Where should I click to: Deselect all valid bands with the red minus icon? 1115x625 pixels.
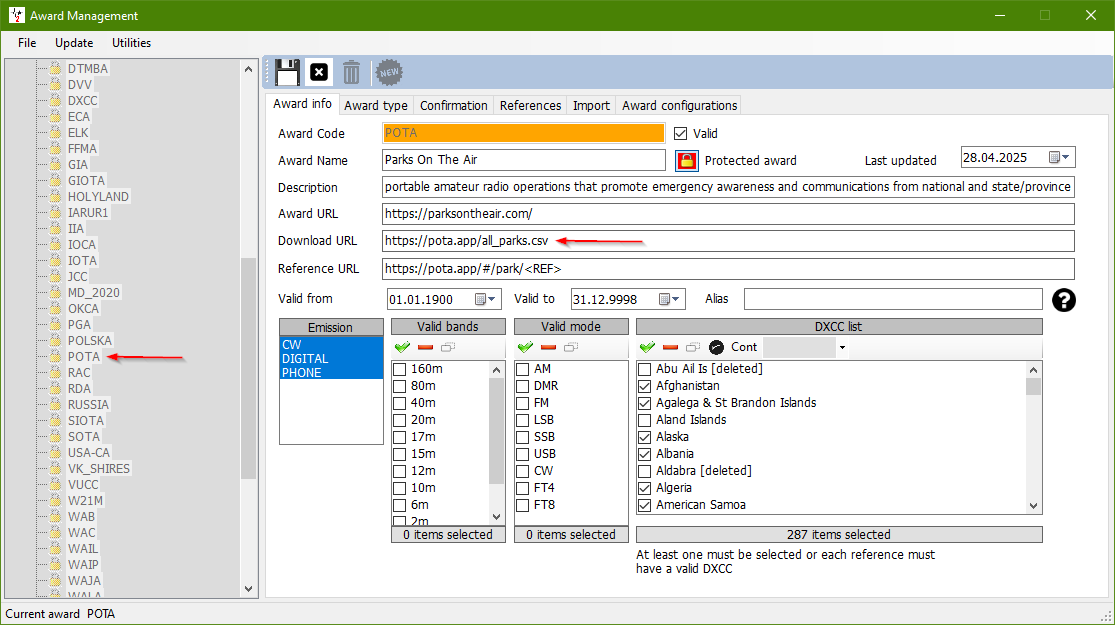(x=425, y=347)
